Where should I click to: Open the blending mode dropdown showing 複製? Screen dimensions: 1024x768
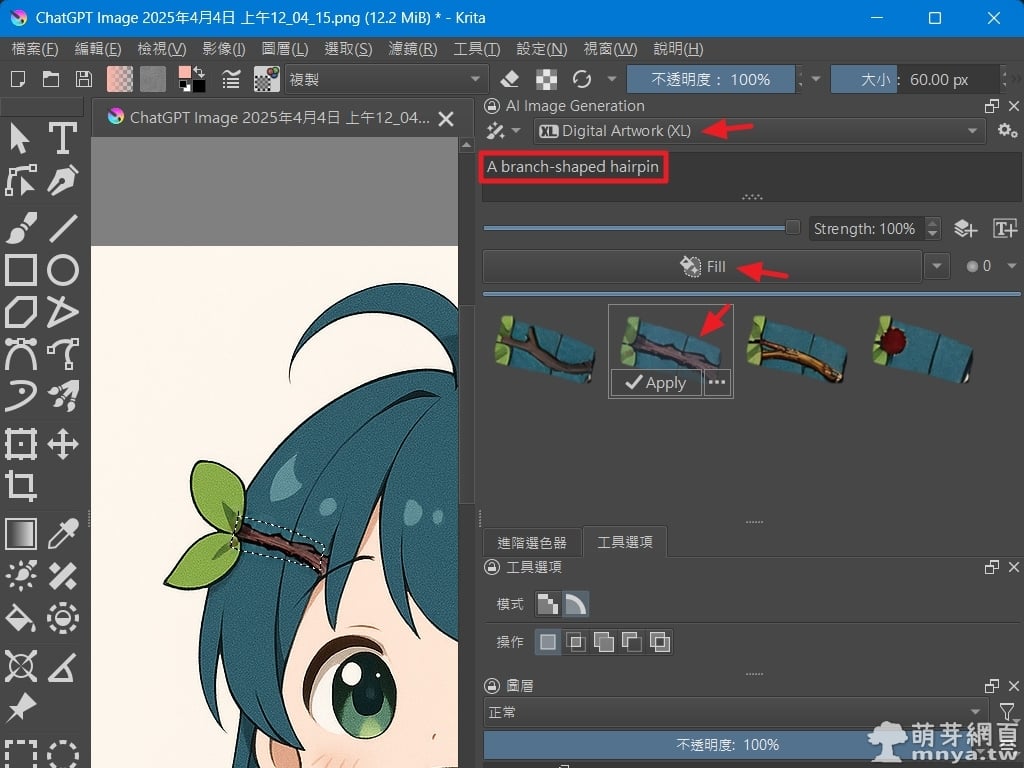point(385,79)
